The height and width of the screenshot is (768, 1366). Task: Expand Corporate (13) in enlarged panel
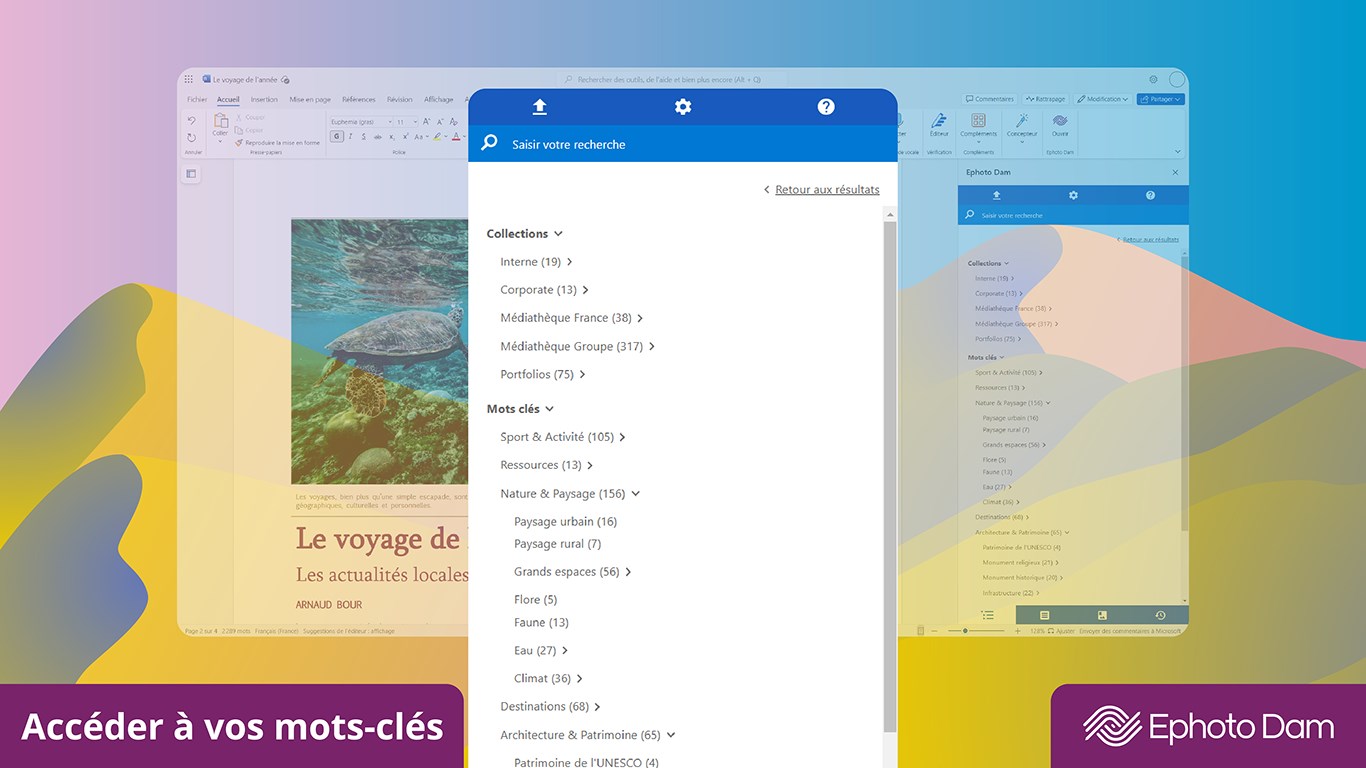[x=585, y=290]
